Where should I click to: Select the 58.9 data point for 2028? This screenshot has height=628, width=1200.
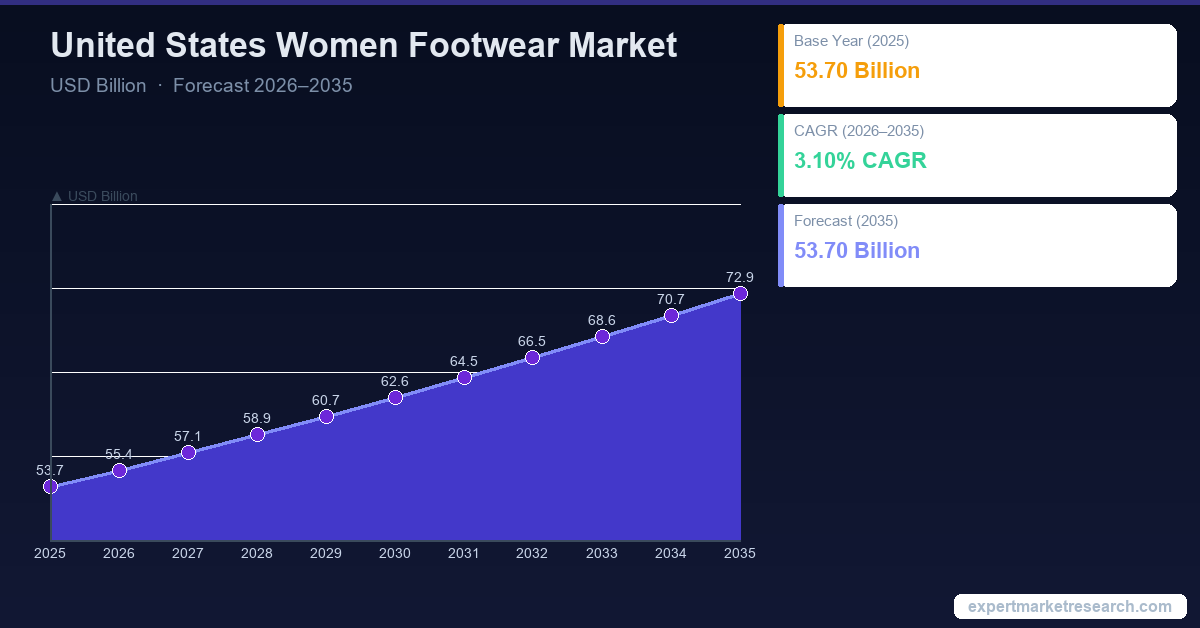tap(257, 434)
